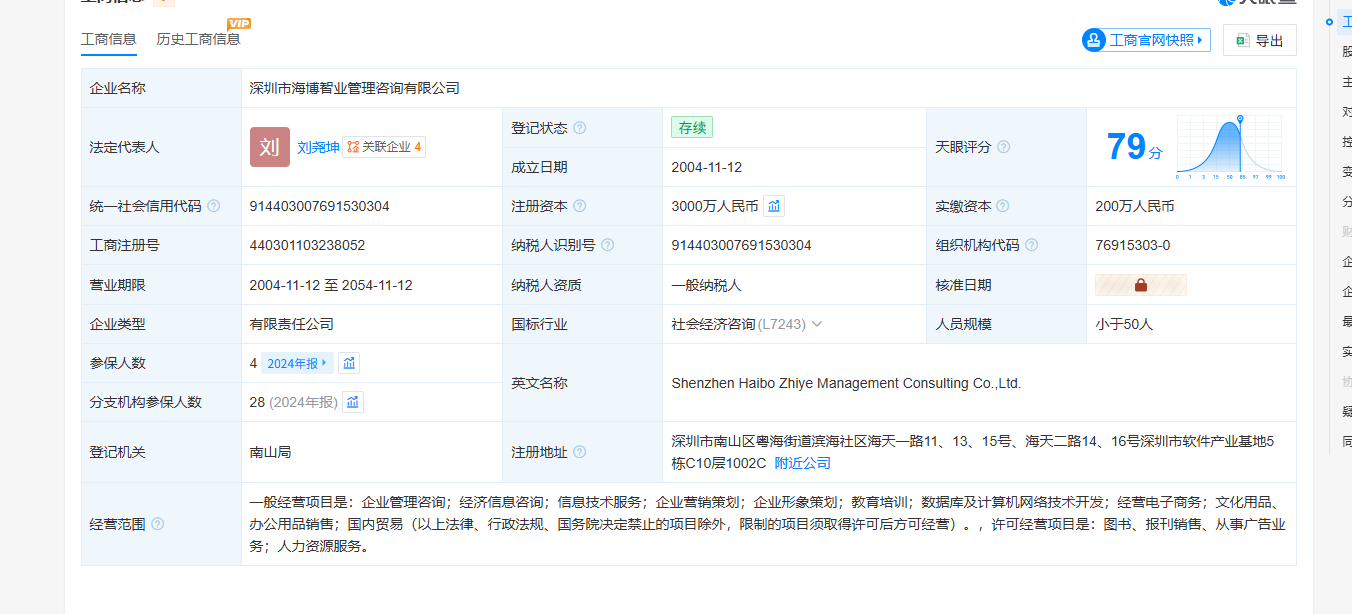Image resolution: width=1352 pixels, height=614 pixels.
Task: Select 纳税人资质 value 一般纳税人
Action: (706, 285)
